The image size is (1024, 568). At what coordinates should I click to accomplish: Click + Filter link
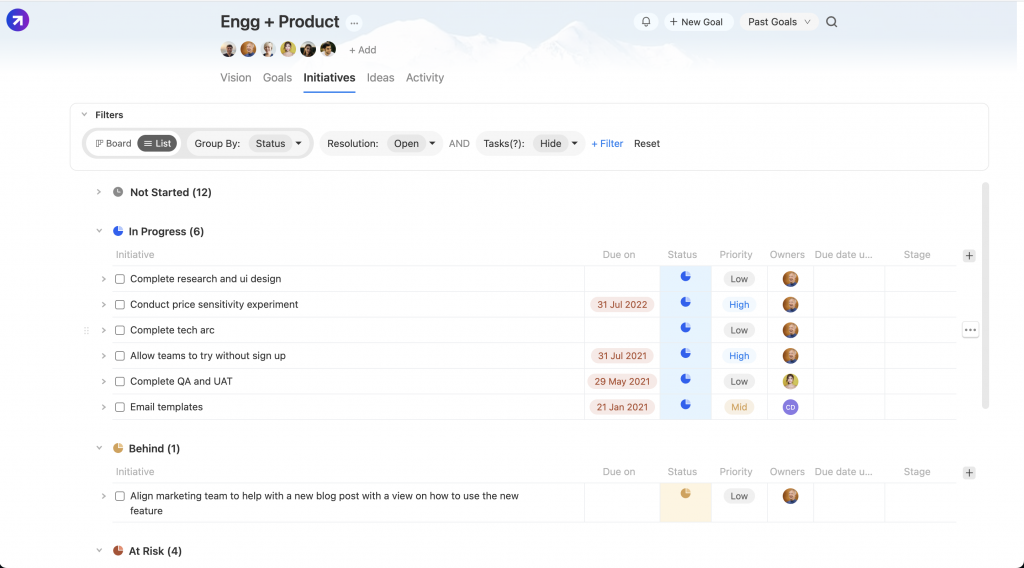(x=607, y=143)
